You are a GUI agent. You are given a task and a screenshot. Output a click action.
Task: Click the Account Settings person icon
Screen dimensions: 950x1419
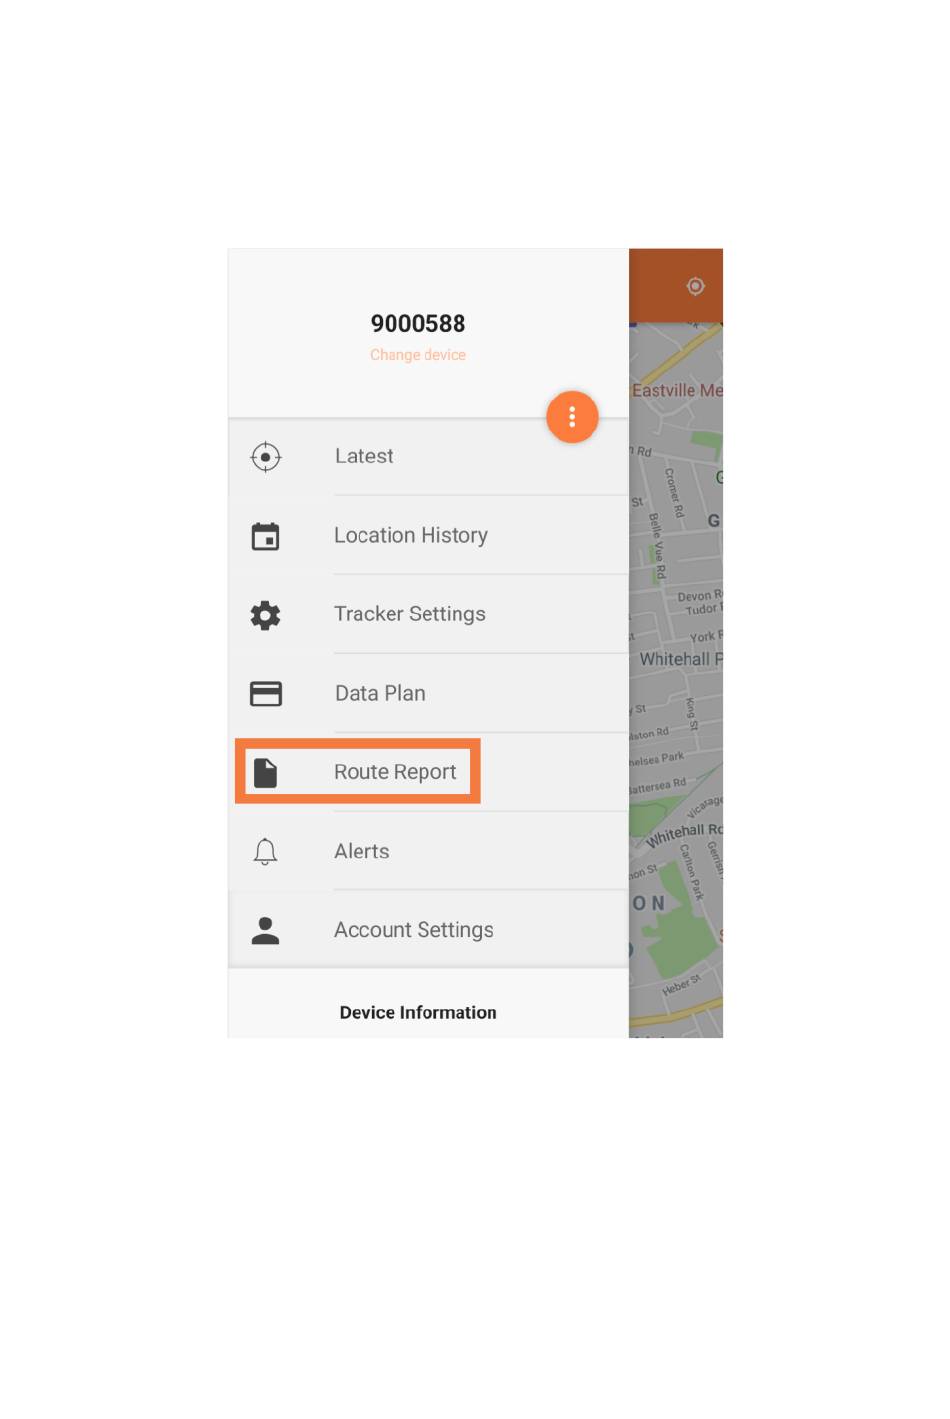[265, 930]
